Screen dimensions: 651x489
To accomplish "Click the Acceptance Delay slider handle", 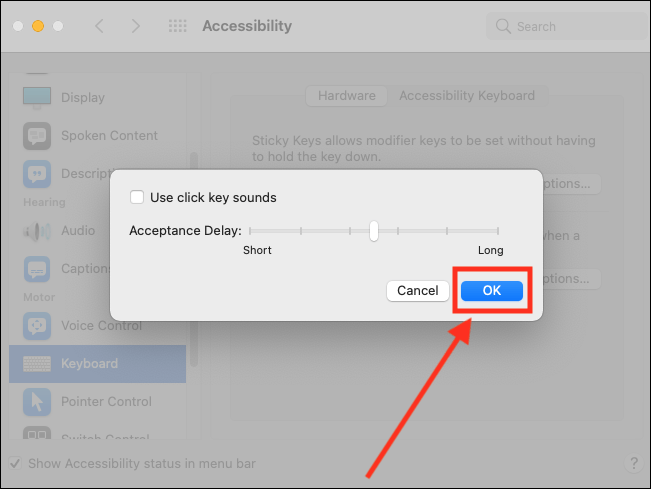I will [374, 231].
